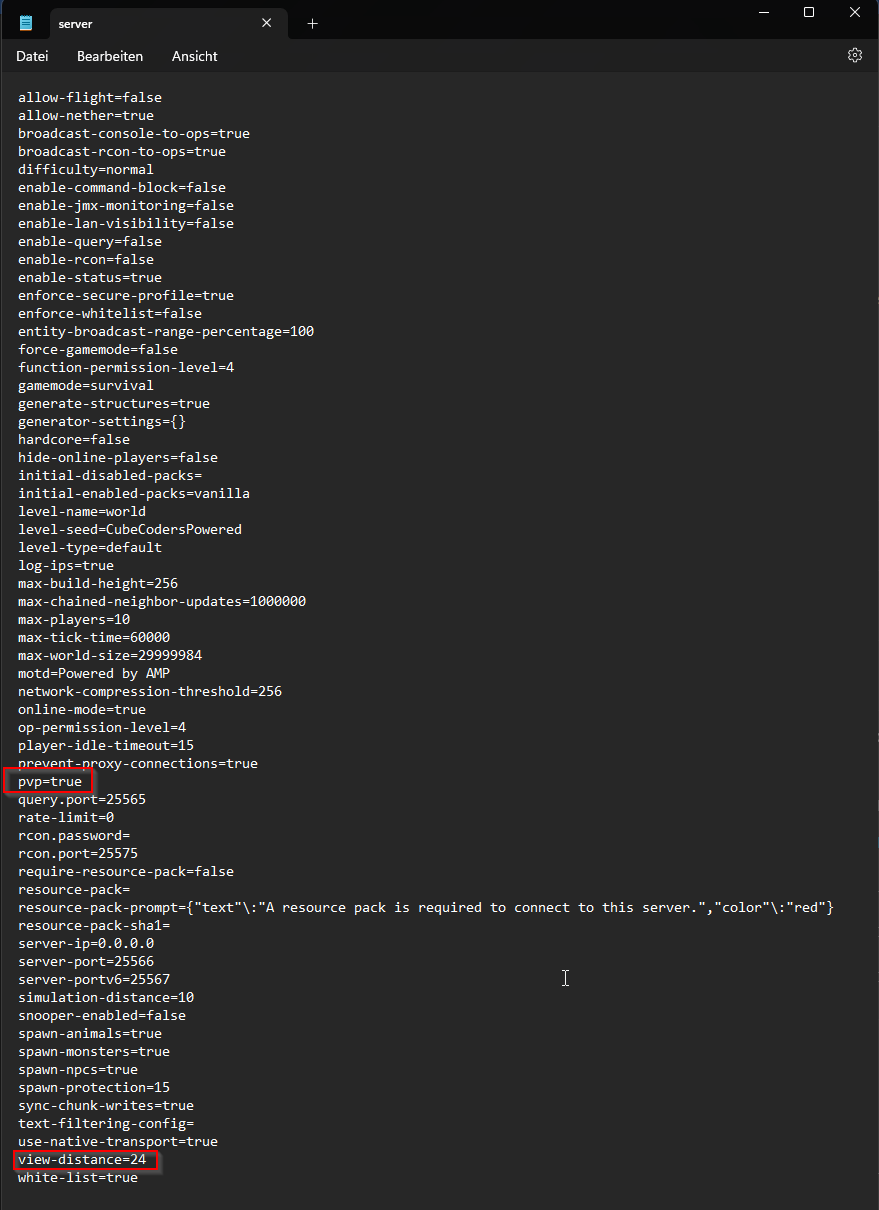Open the Datei menu
The image size is (879, 1210).
(32, 56)
